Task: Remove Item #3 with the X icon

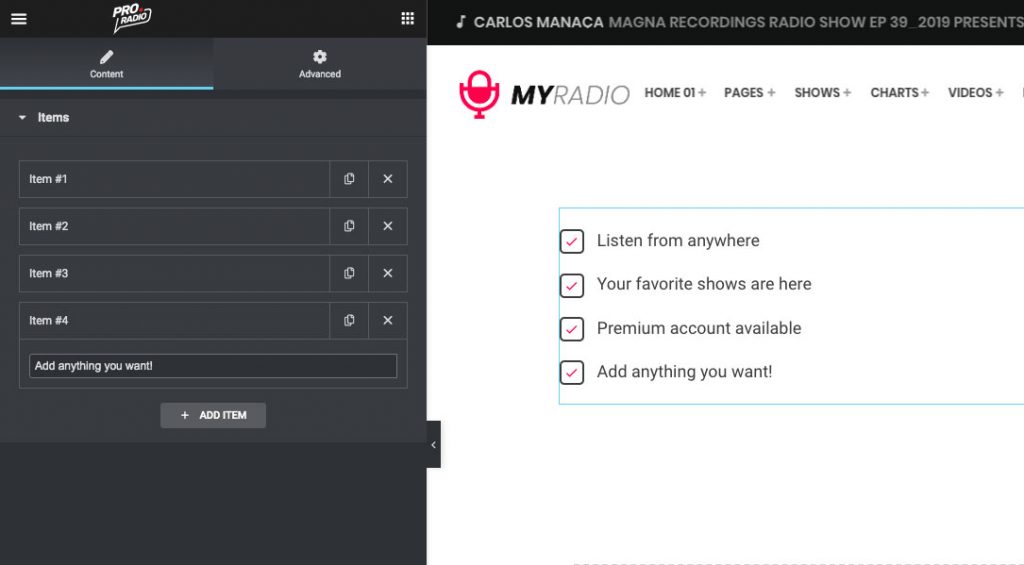Action: pos(388,273)
